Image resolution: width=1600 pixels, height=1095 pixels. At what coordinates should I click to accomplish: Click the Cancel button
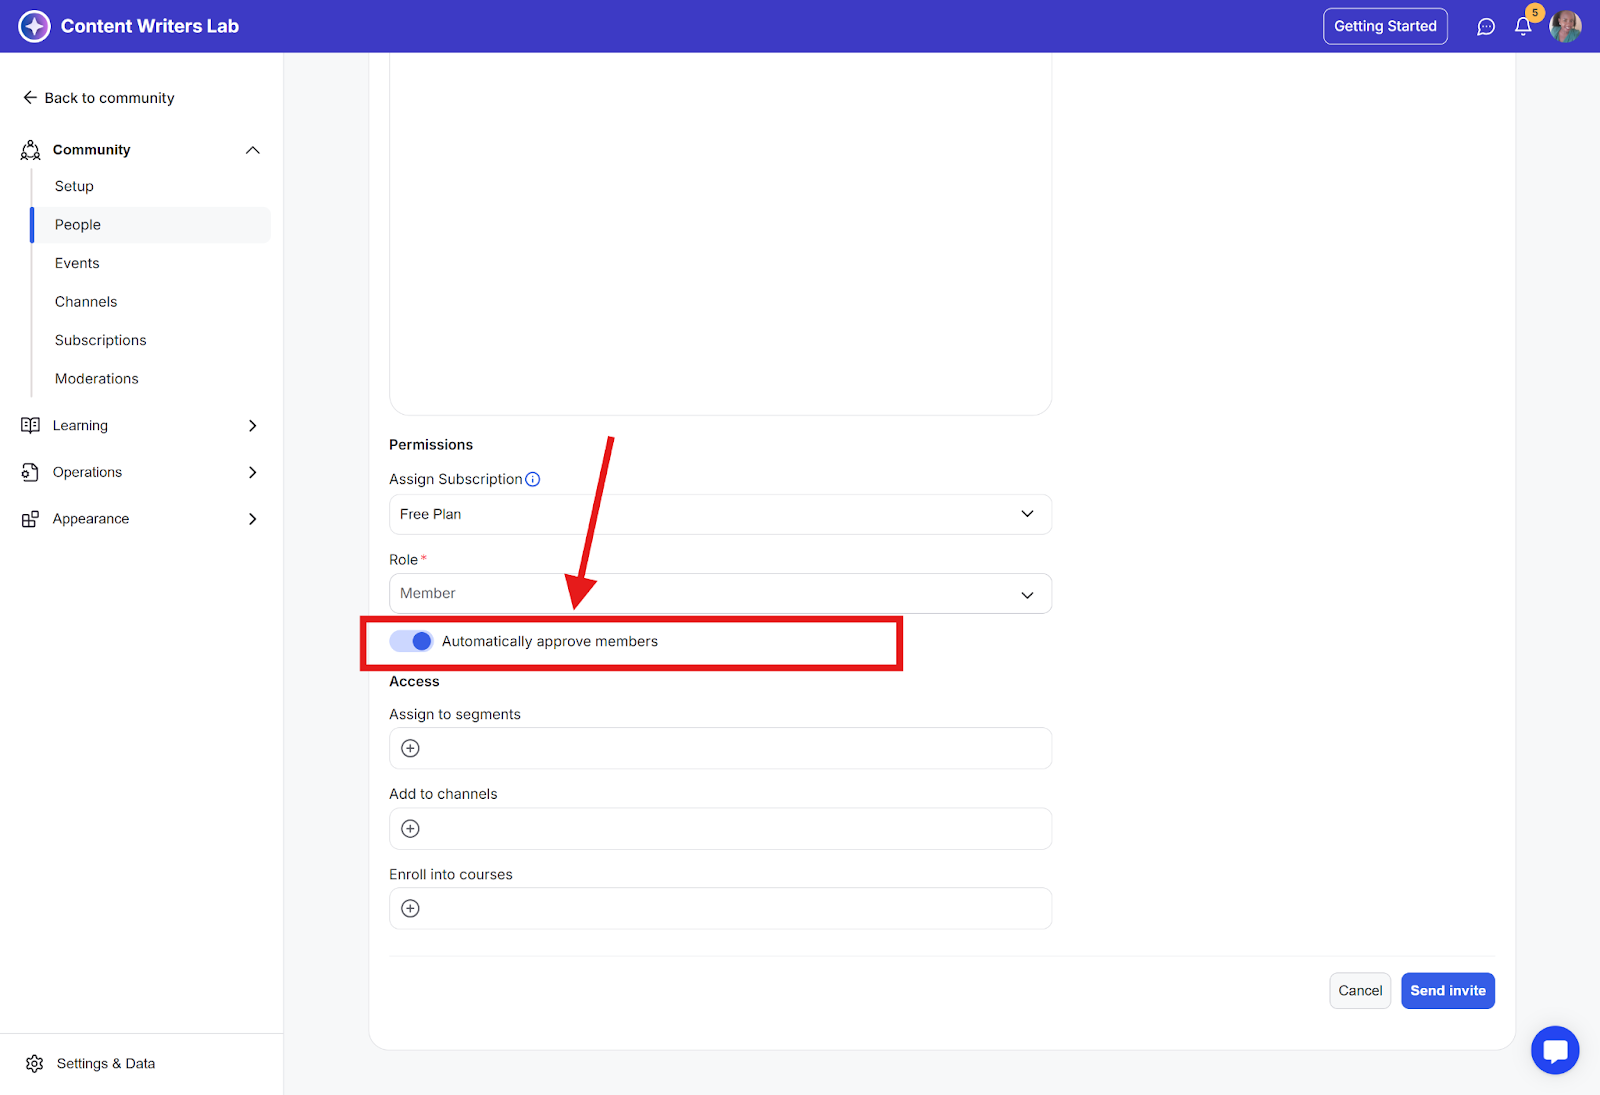[1360, 991]
